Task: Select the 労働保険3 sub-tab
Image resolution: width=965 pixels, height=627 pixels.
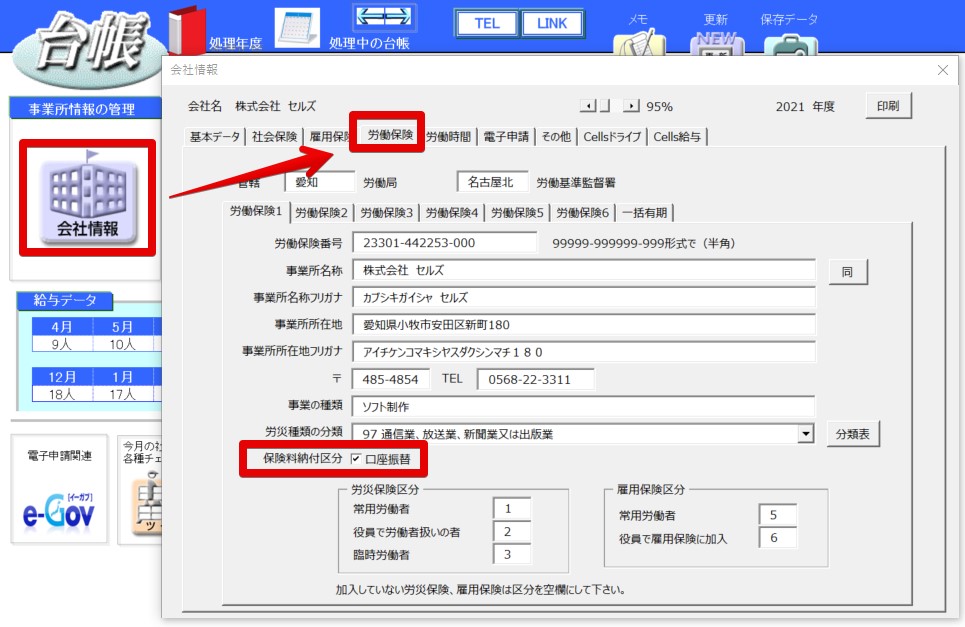Action: pos(386,213)
